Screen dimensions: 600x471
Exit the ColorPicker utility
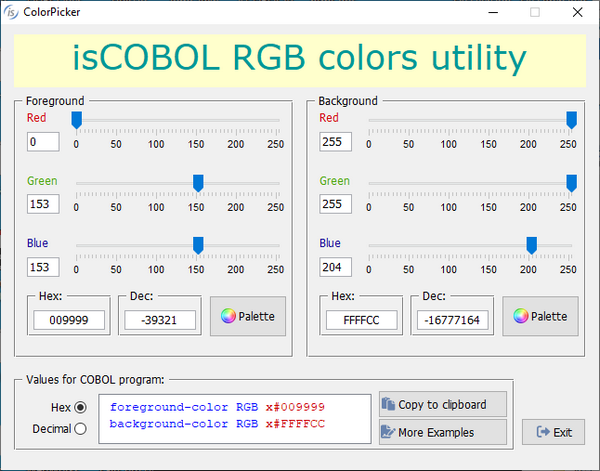click(553, 432)
